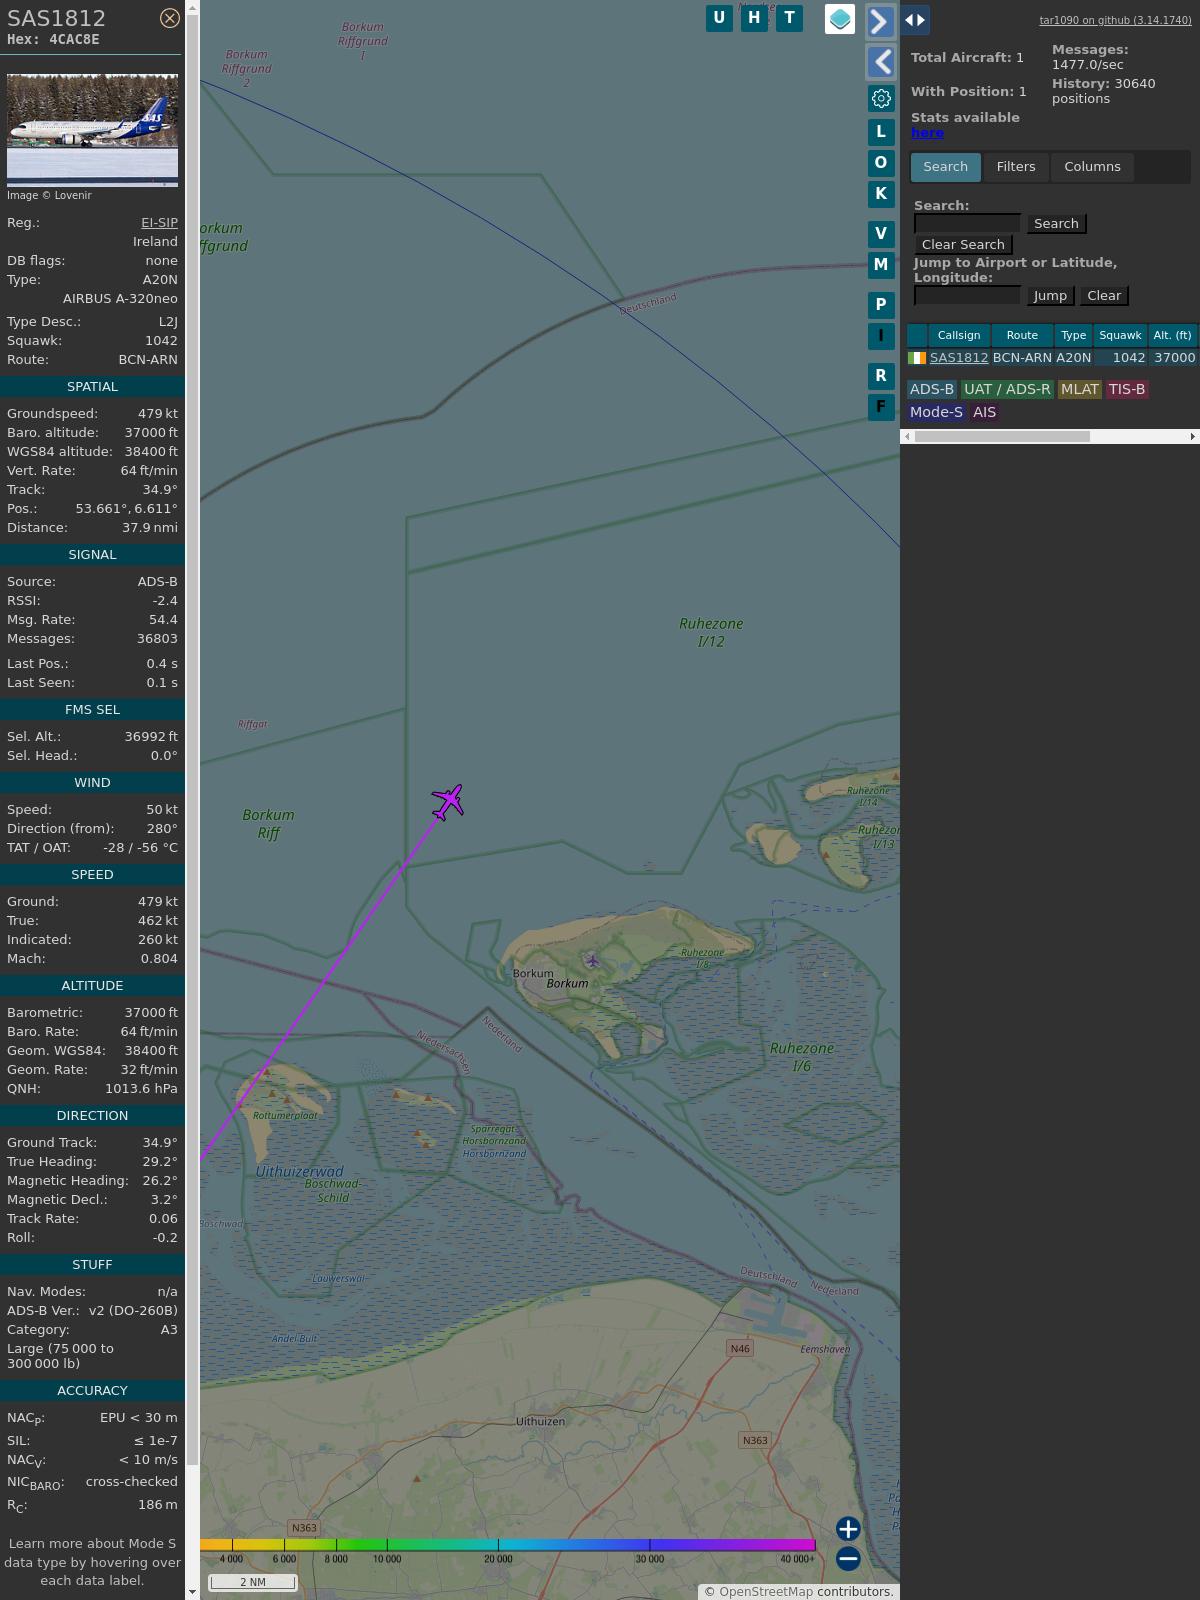Sort table by Alt. (ft) column
The height and width of the screenshot is (1600, 1200).
coord(1172,336)
